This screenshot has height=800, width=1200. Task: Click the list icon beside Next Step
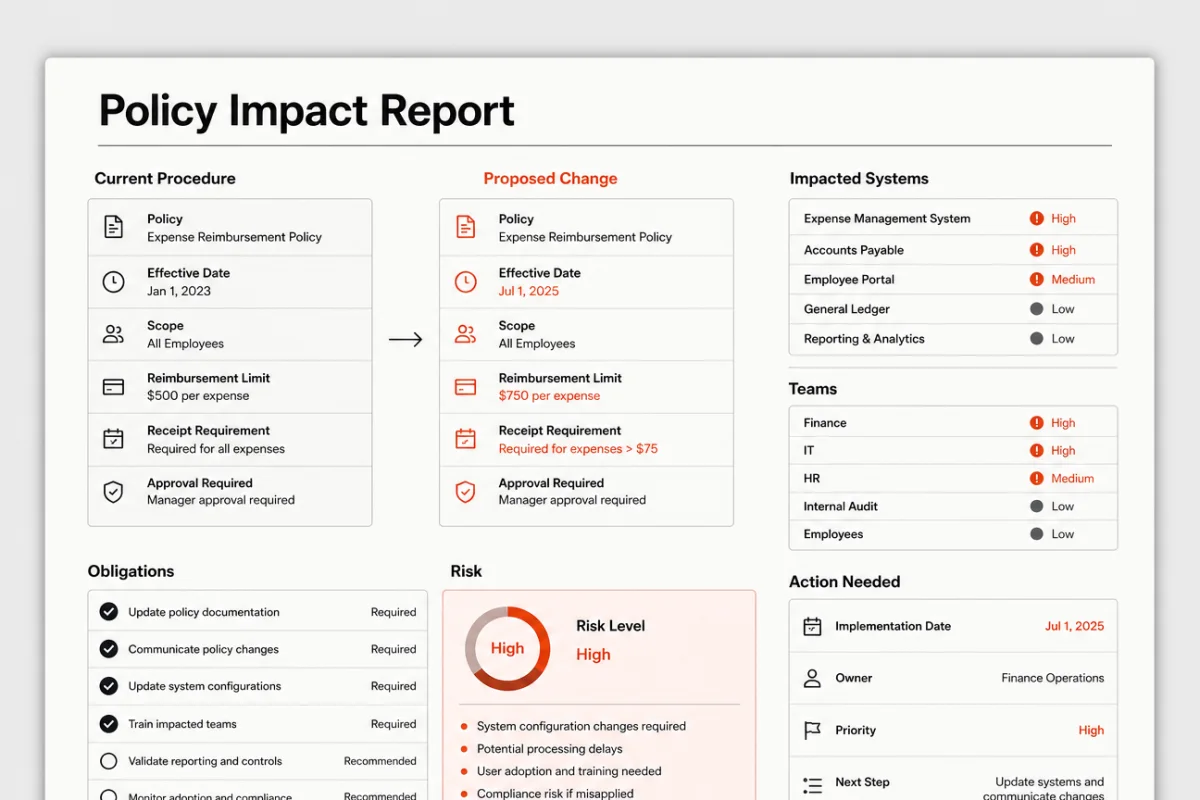pyautogui.click(x=813, y=785)
